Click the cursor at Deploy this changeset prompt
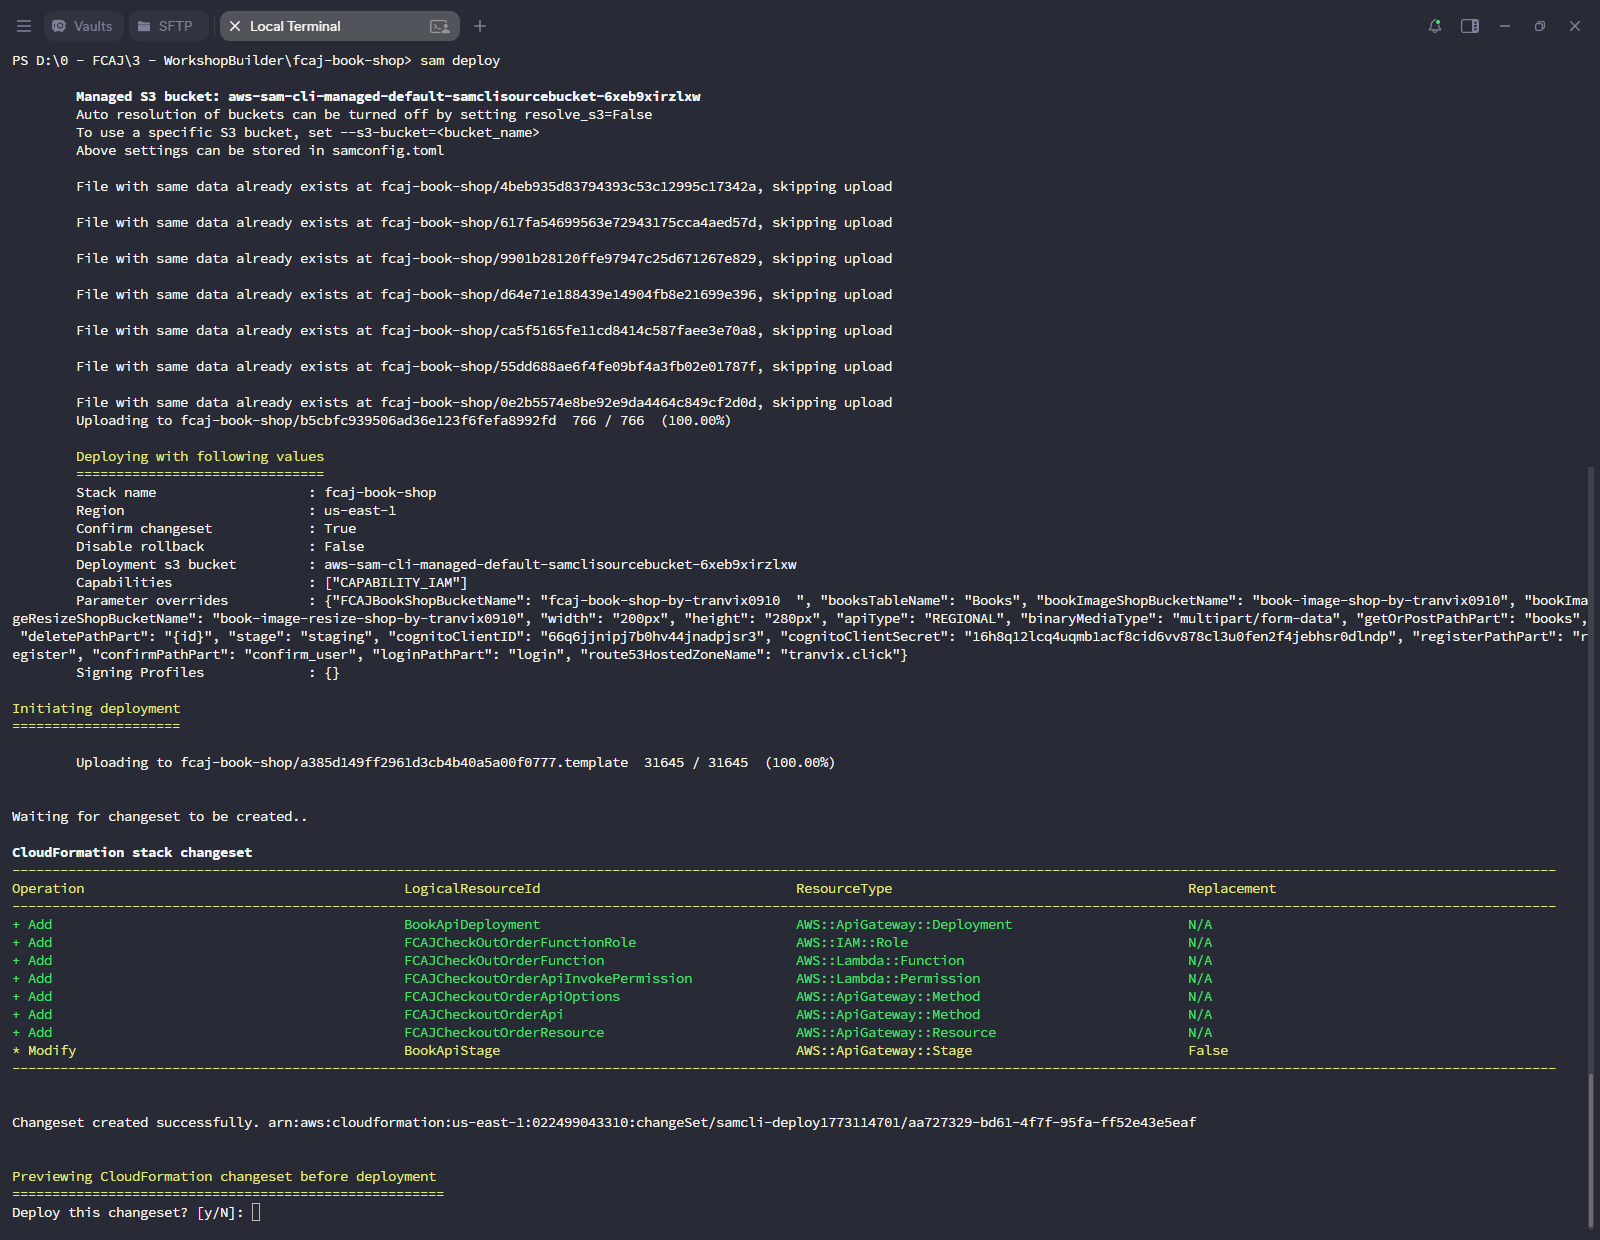 click(x=256, y=1212)
